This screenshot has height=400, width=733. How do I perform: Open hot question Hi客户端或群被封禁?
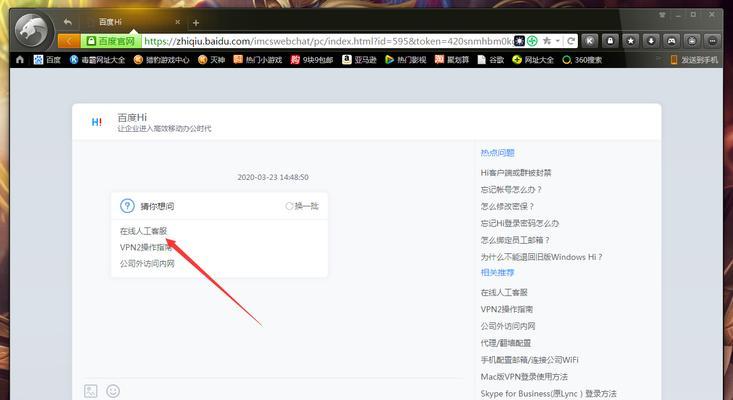click(x=516, y=172)
